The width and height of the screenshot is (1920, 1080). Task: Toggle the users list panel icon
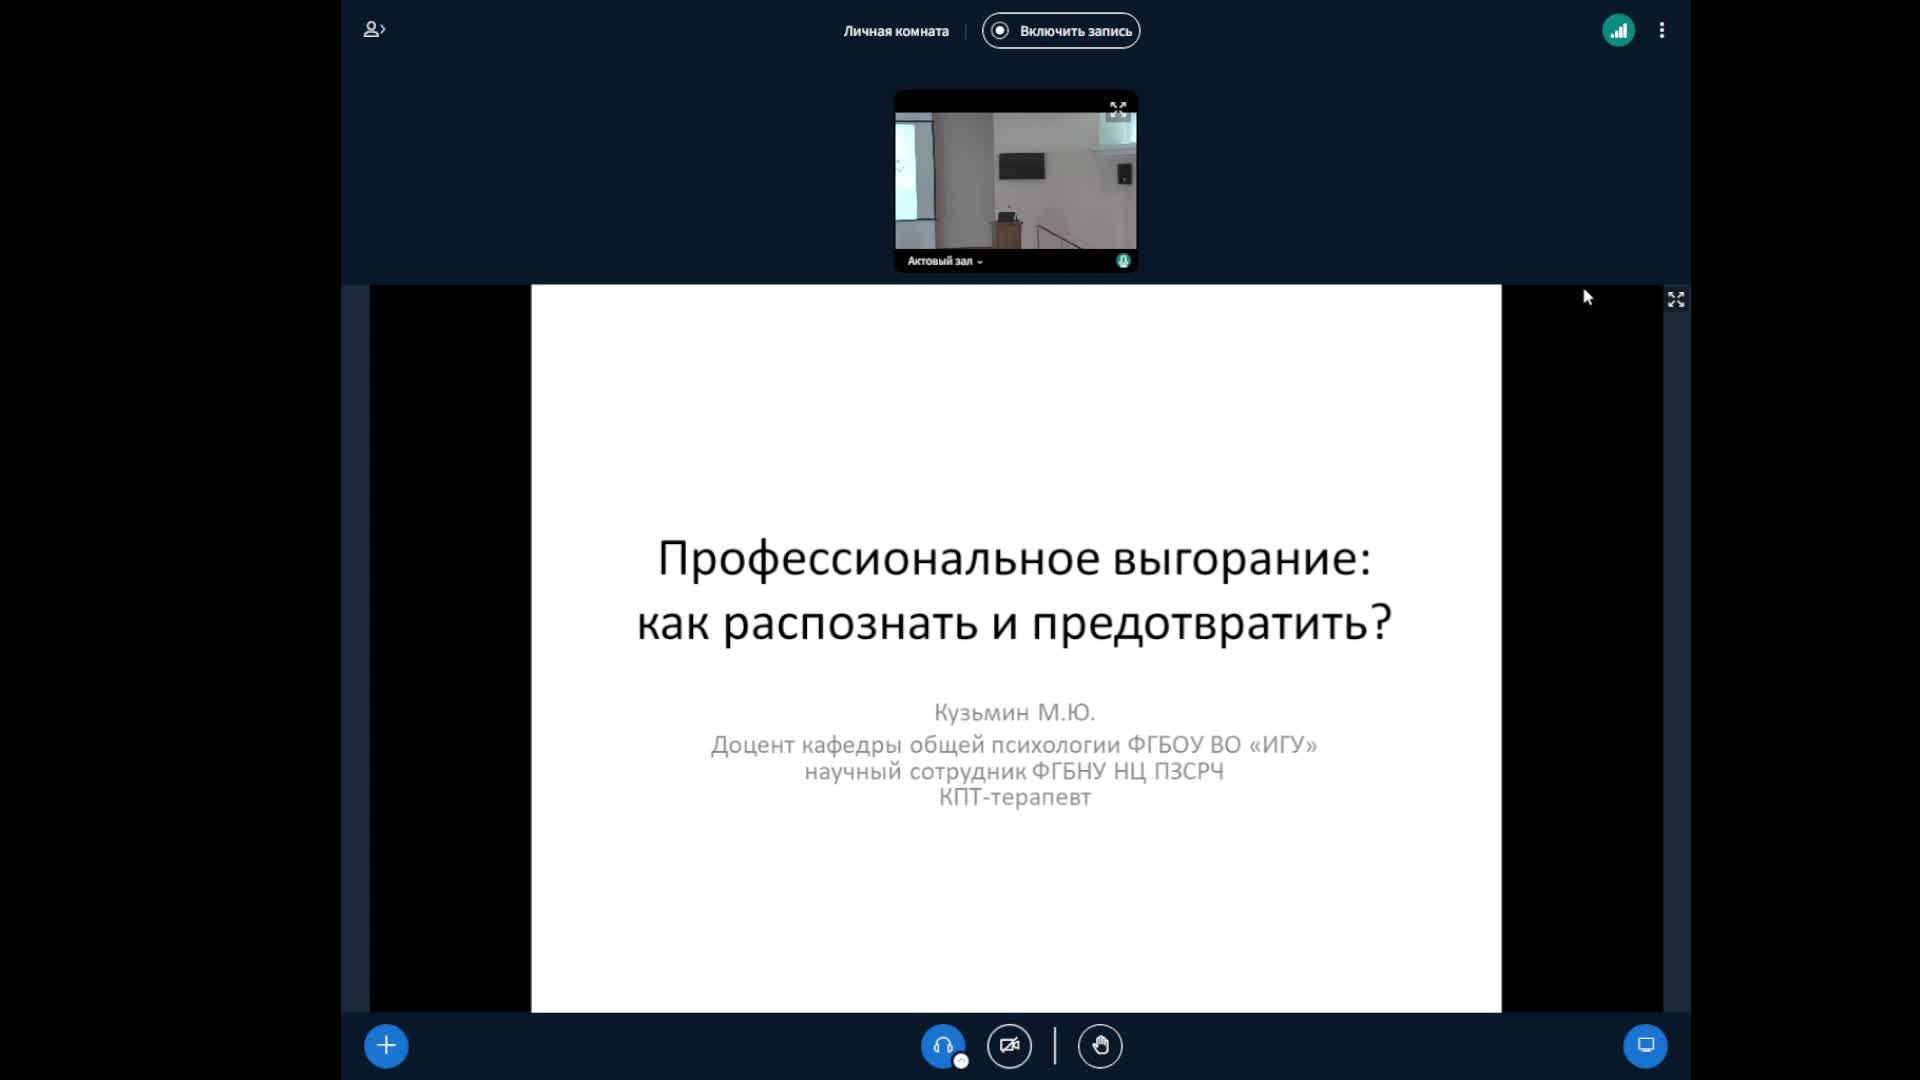pos(374,30)
